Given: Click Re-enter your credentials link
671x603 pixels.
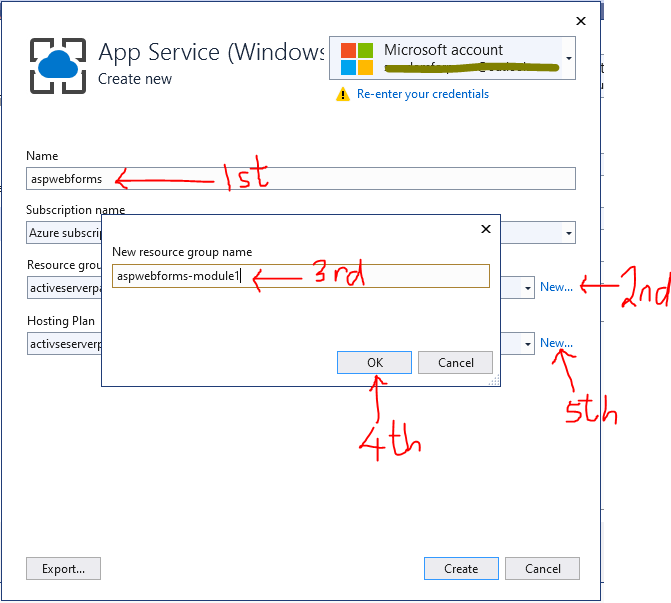Looking at the screenshot, I should (422, 94).
